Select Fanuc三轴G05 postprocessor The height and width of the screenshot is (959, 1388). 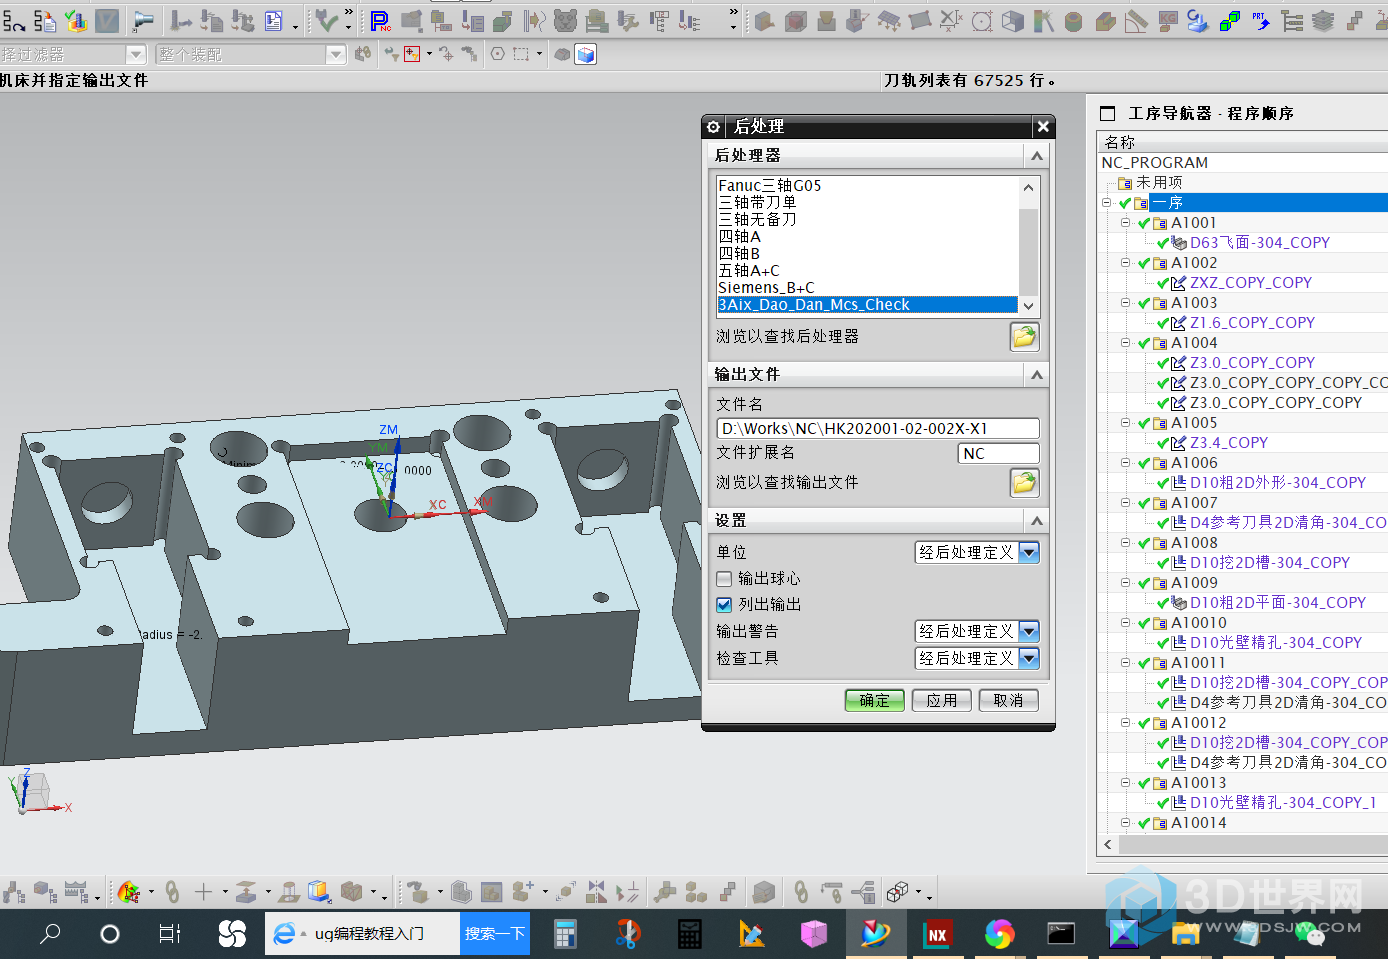click(769, 185)
